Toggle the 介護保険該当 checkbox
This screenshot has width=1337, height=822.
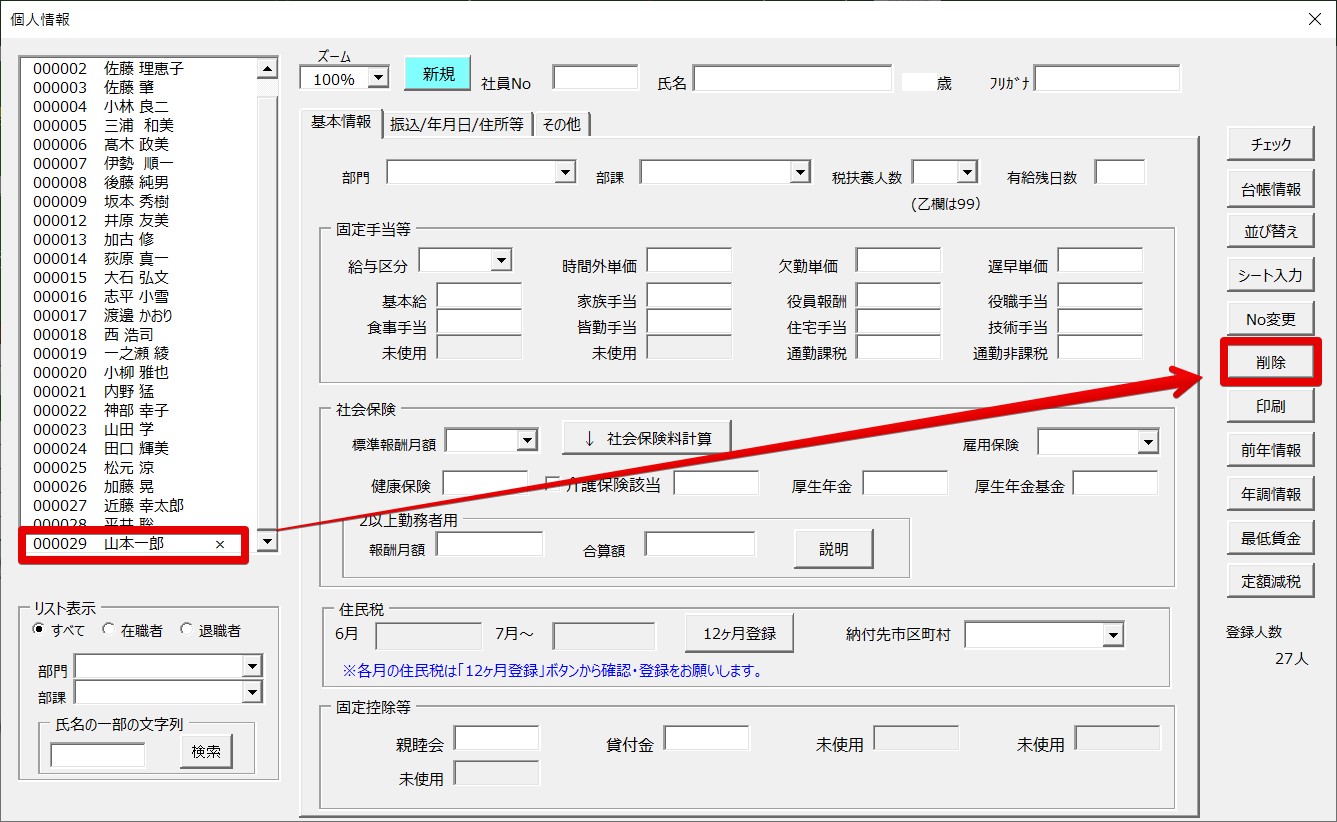click(553, 485)
